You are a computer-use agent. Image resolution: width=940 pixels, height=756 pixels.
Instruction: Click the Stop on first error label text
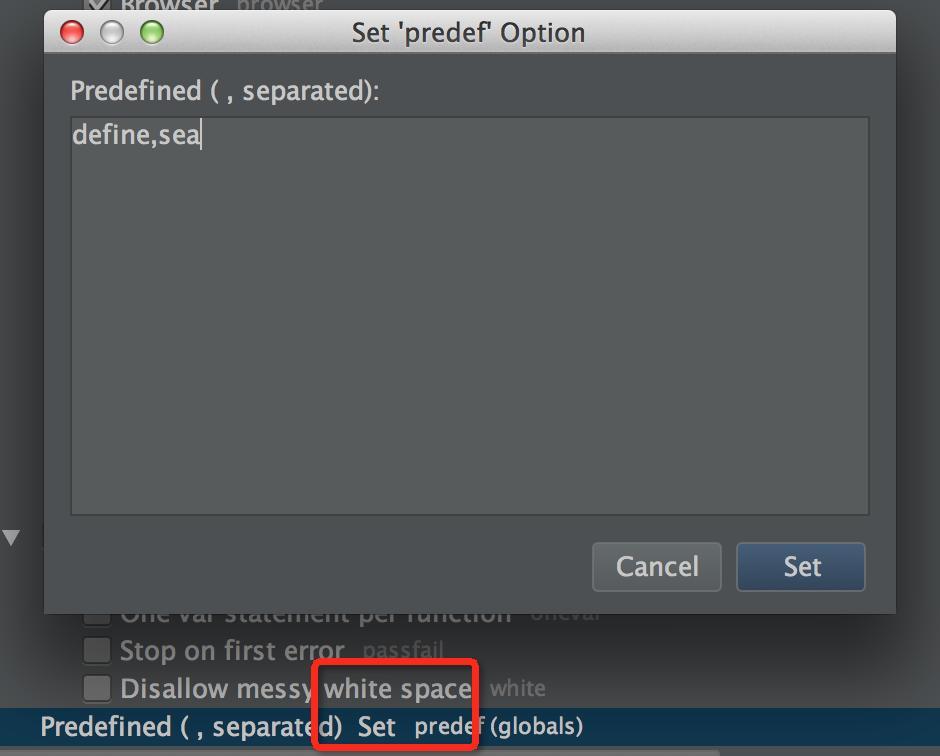[x=232, y=651]
